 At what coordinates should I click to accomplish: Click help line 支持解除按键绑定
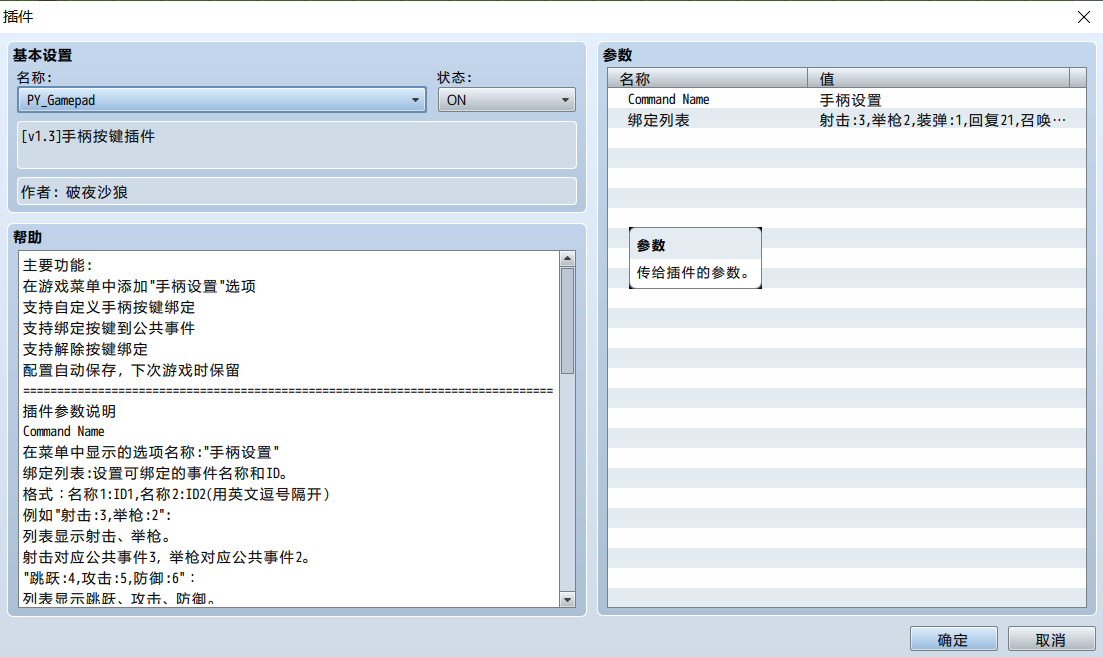85,349
